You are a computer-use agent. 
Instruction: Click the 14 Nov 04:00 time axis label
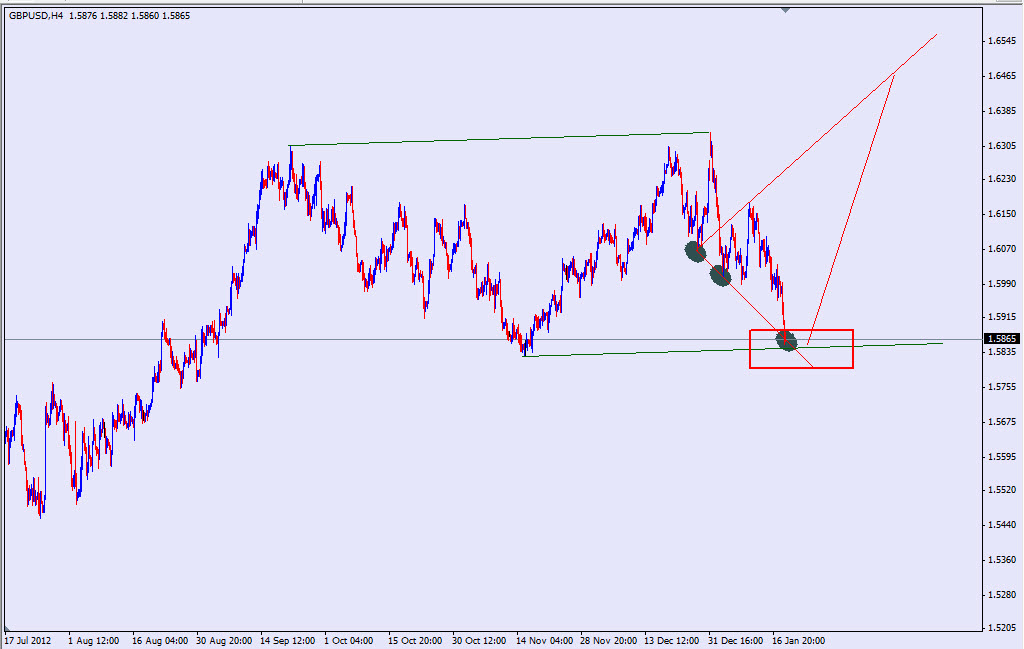(x=545, y=641)
